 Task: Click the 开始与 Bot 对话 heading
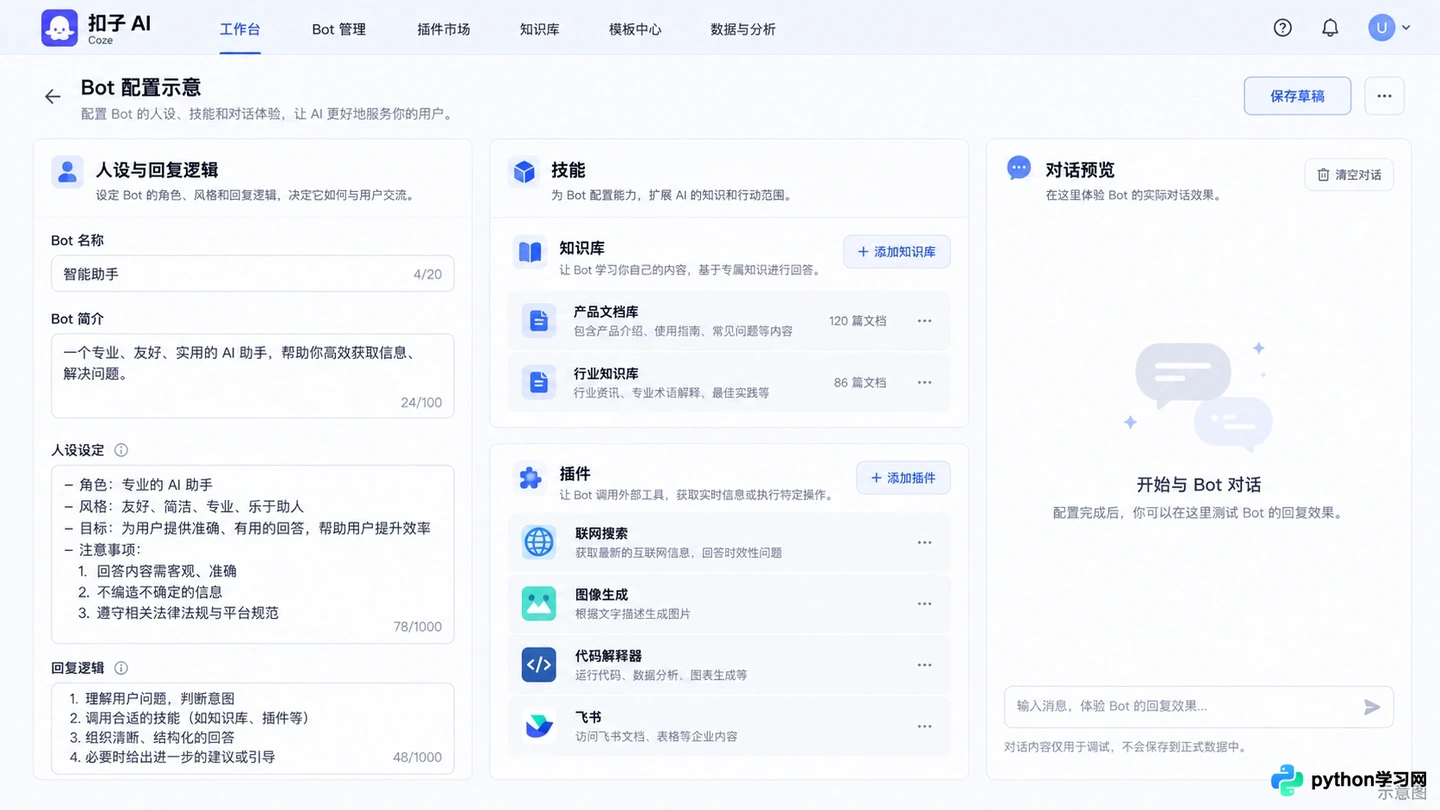coord(1199,485)
